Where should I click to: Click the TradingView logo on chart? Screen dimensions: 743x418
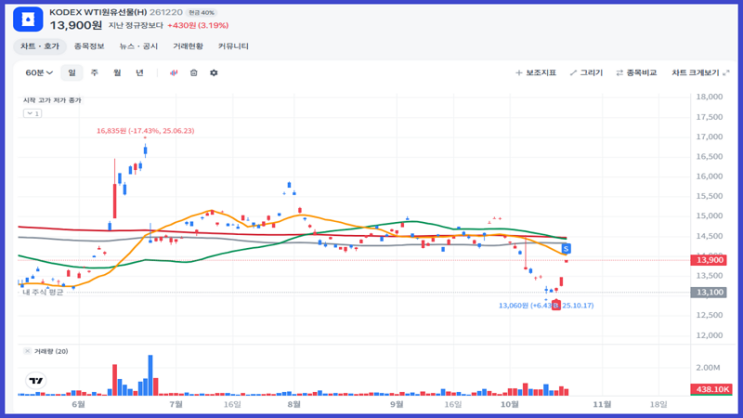click(36, 381)
